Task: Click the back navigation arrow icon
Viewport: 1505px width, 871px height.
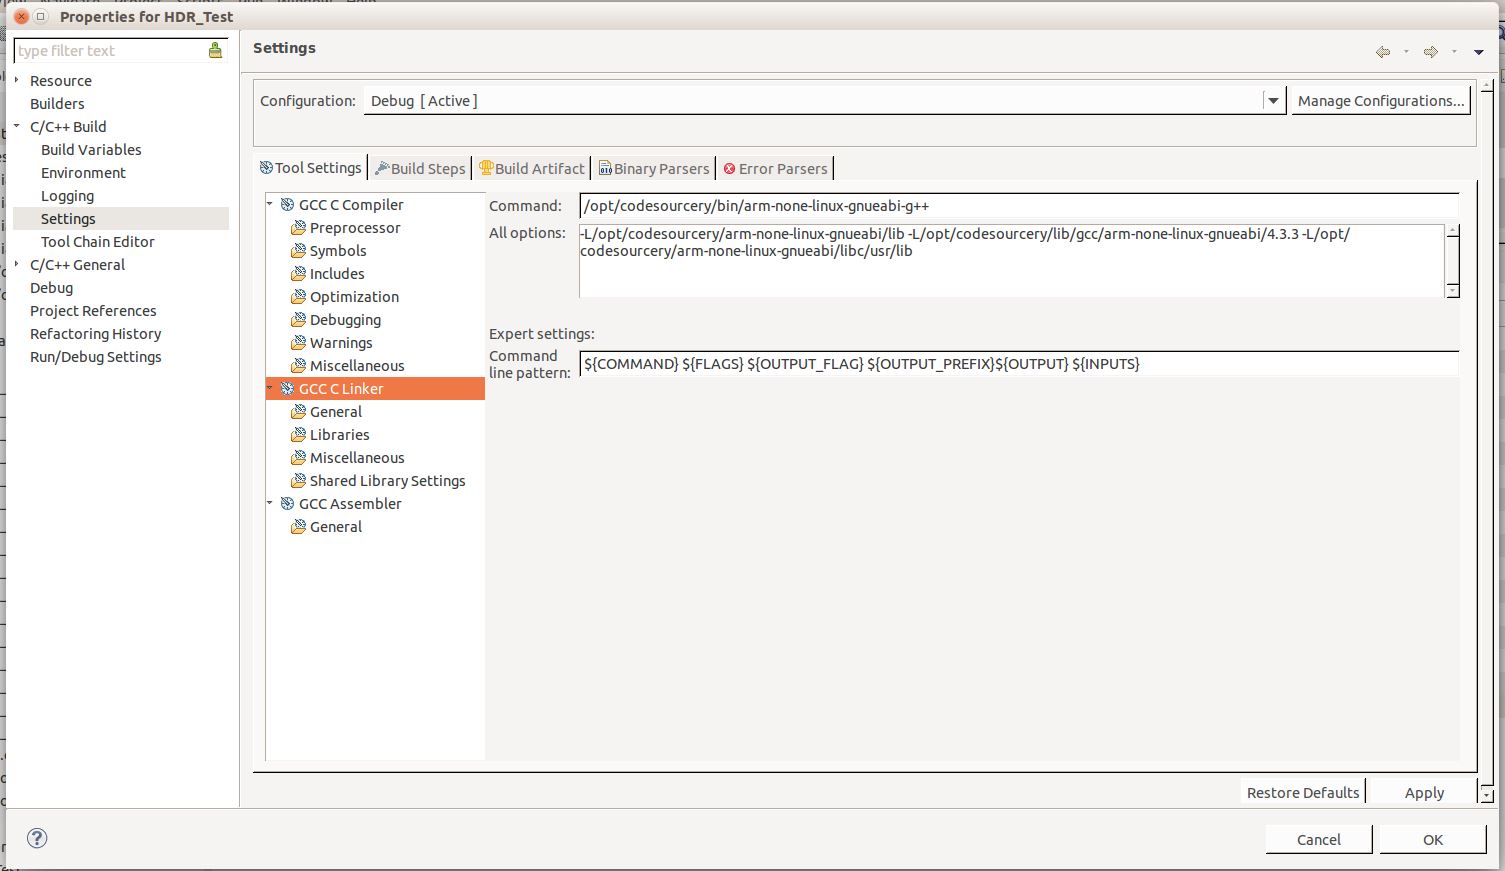Action: [x=1383, y=51]
